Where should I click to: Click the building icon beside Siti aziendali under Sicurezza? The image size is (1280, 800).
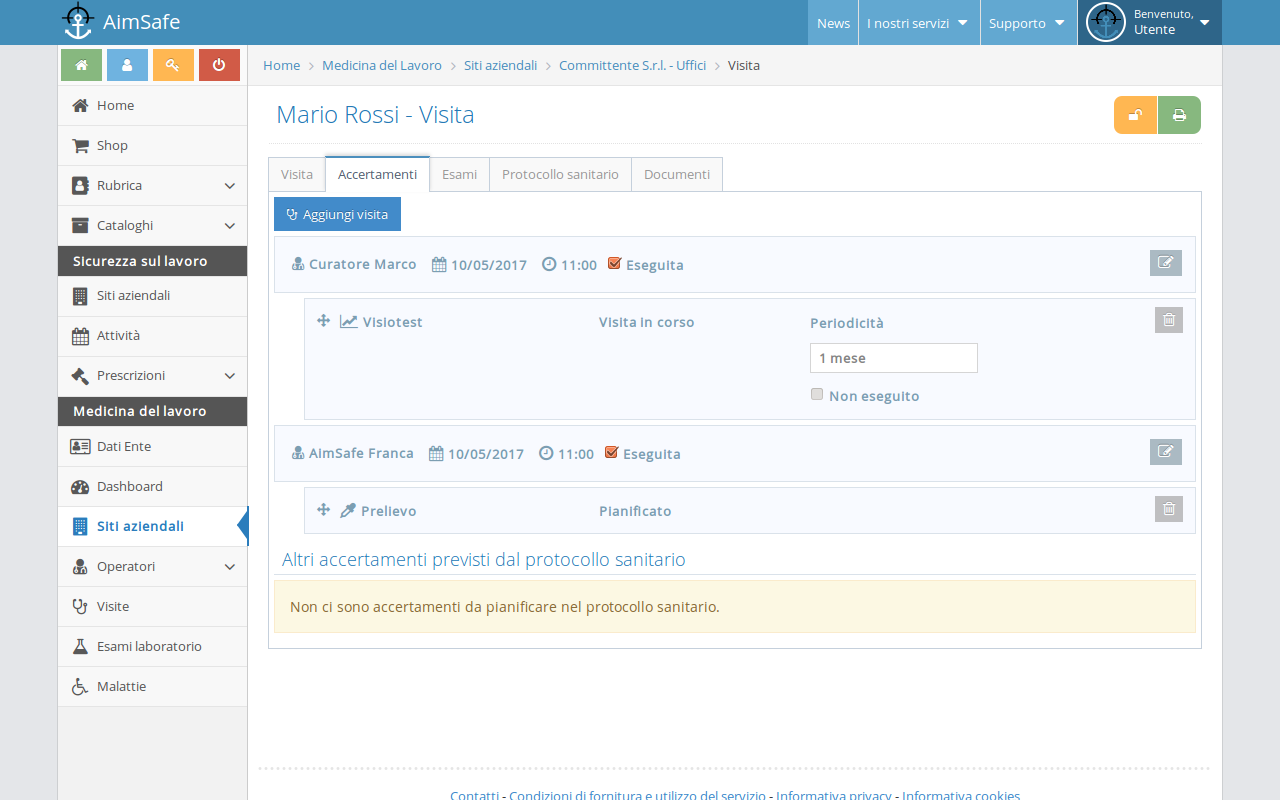tap(80, 296)
